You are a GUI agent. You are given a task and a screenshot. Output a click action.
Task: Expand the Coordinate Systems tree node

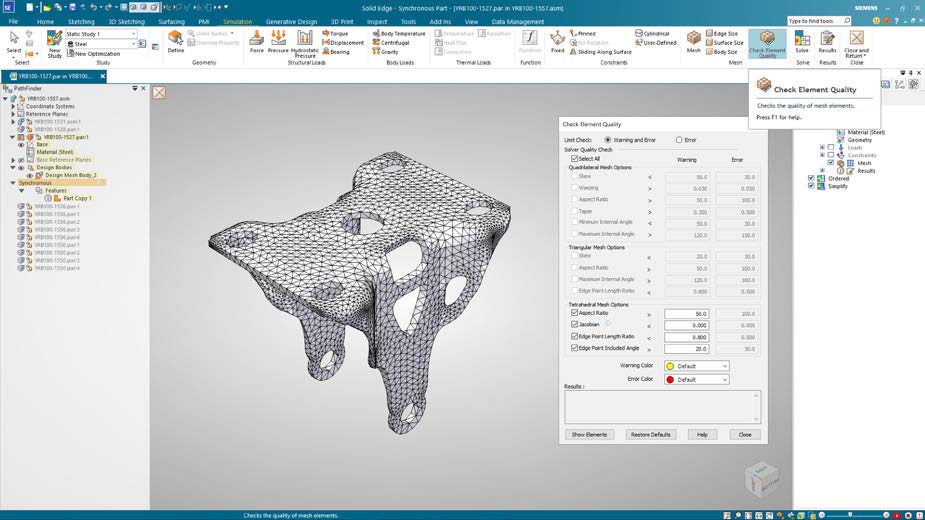[13, 106]
